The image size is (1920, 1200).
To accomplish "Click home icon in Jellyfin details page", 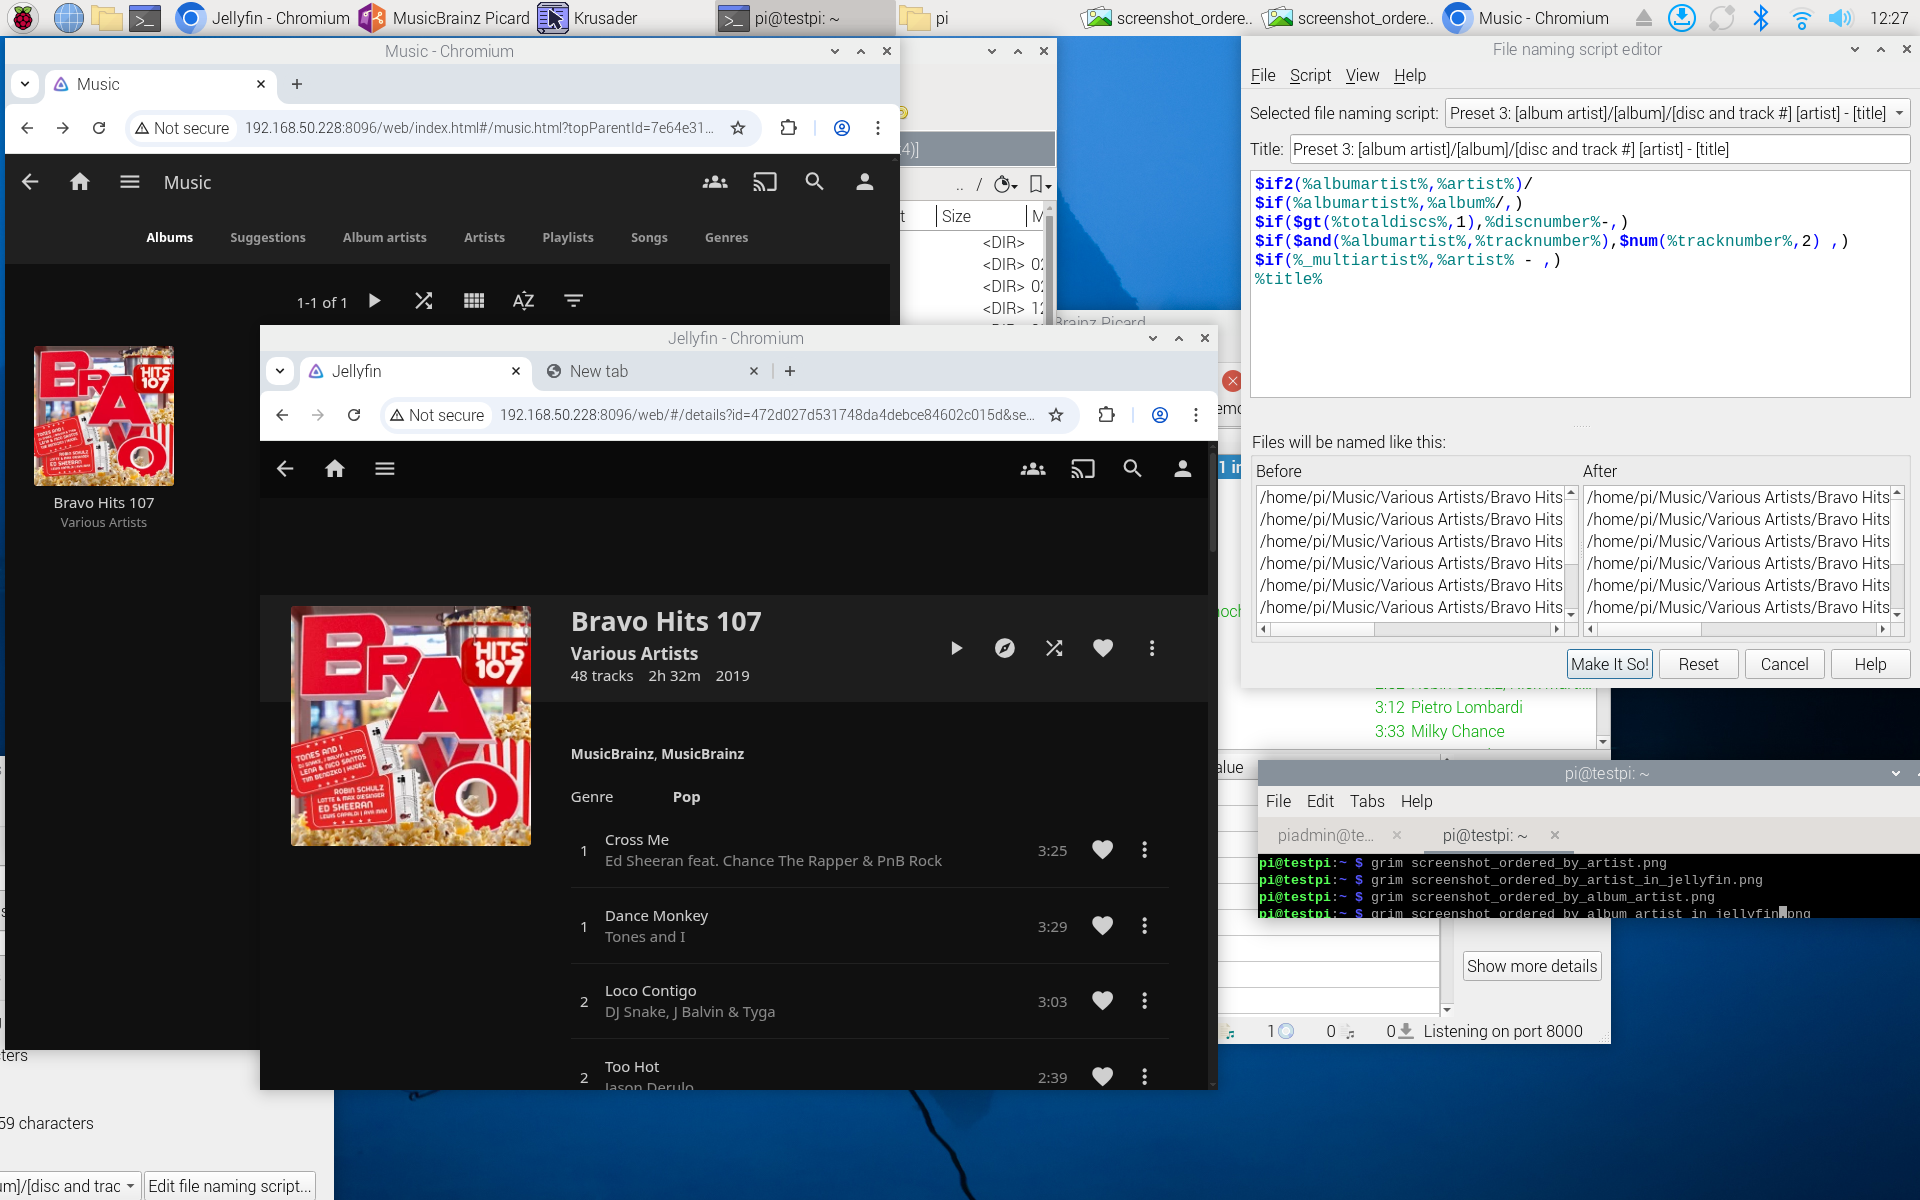I will (x=335, y=468).
